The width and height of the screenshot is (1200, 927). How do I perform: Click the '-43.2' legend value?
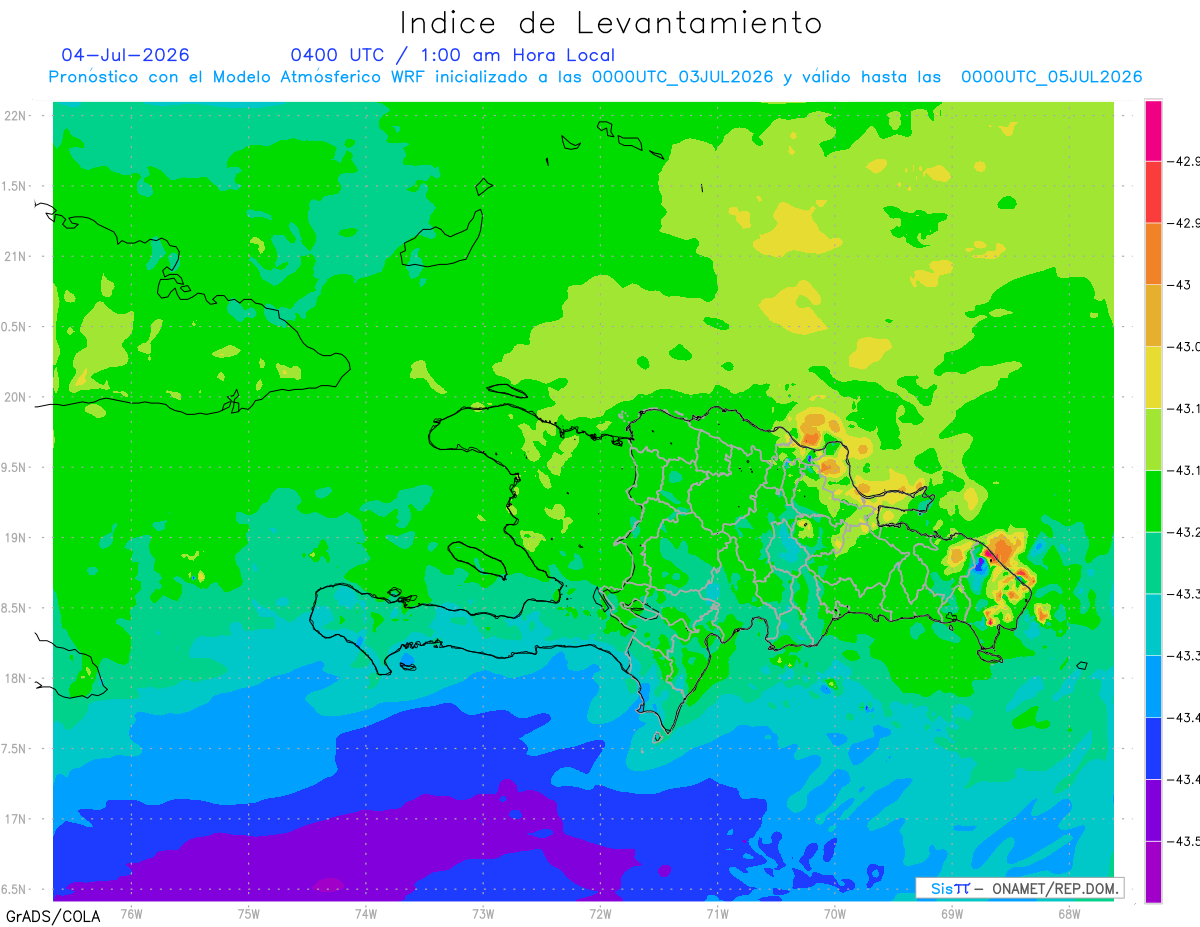tap(1185, 532)
